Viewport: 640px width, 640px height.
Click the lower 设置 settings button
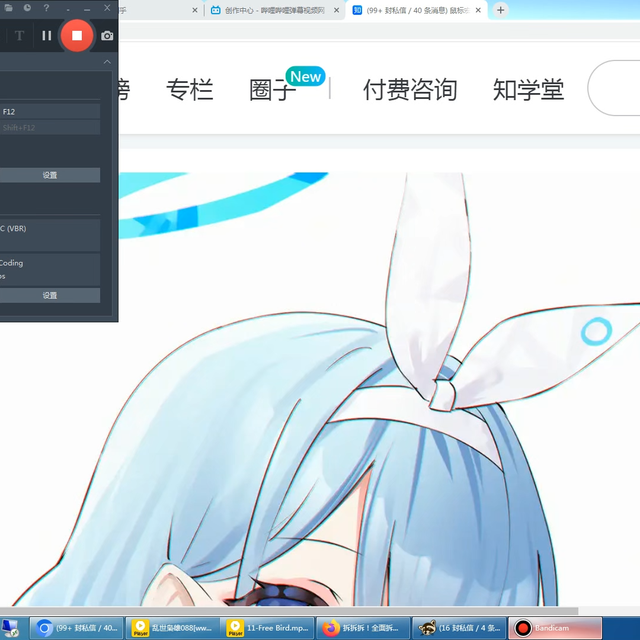coord(50,295)
